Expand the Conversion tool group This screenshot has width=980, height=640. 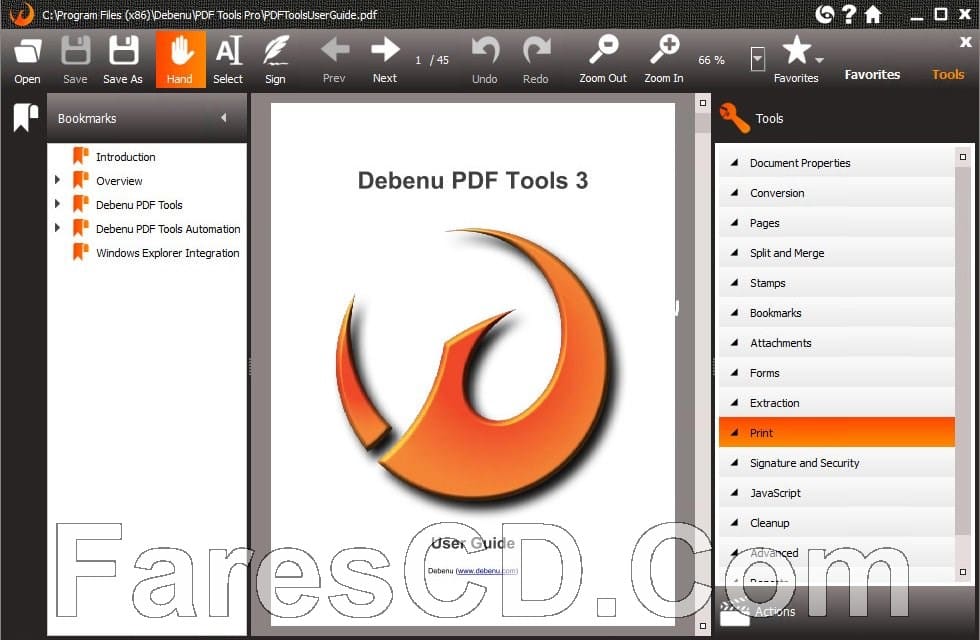point(735,192)
